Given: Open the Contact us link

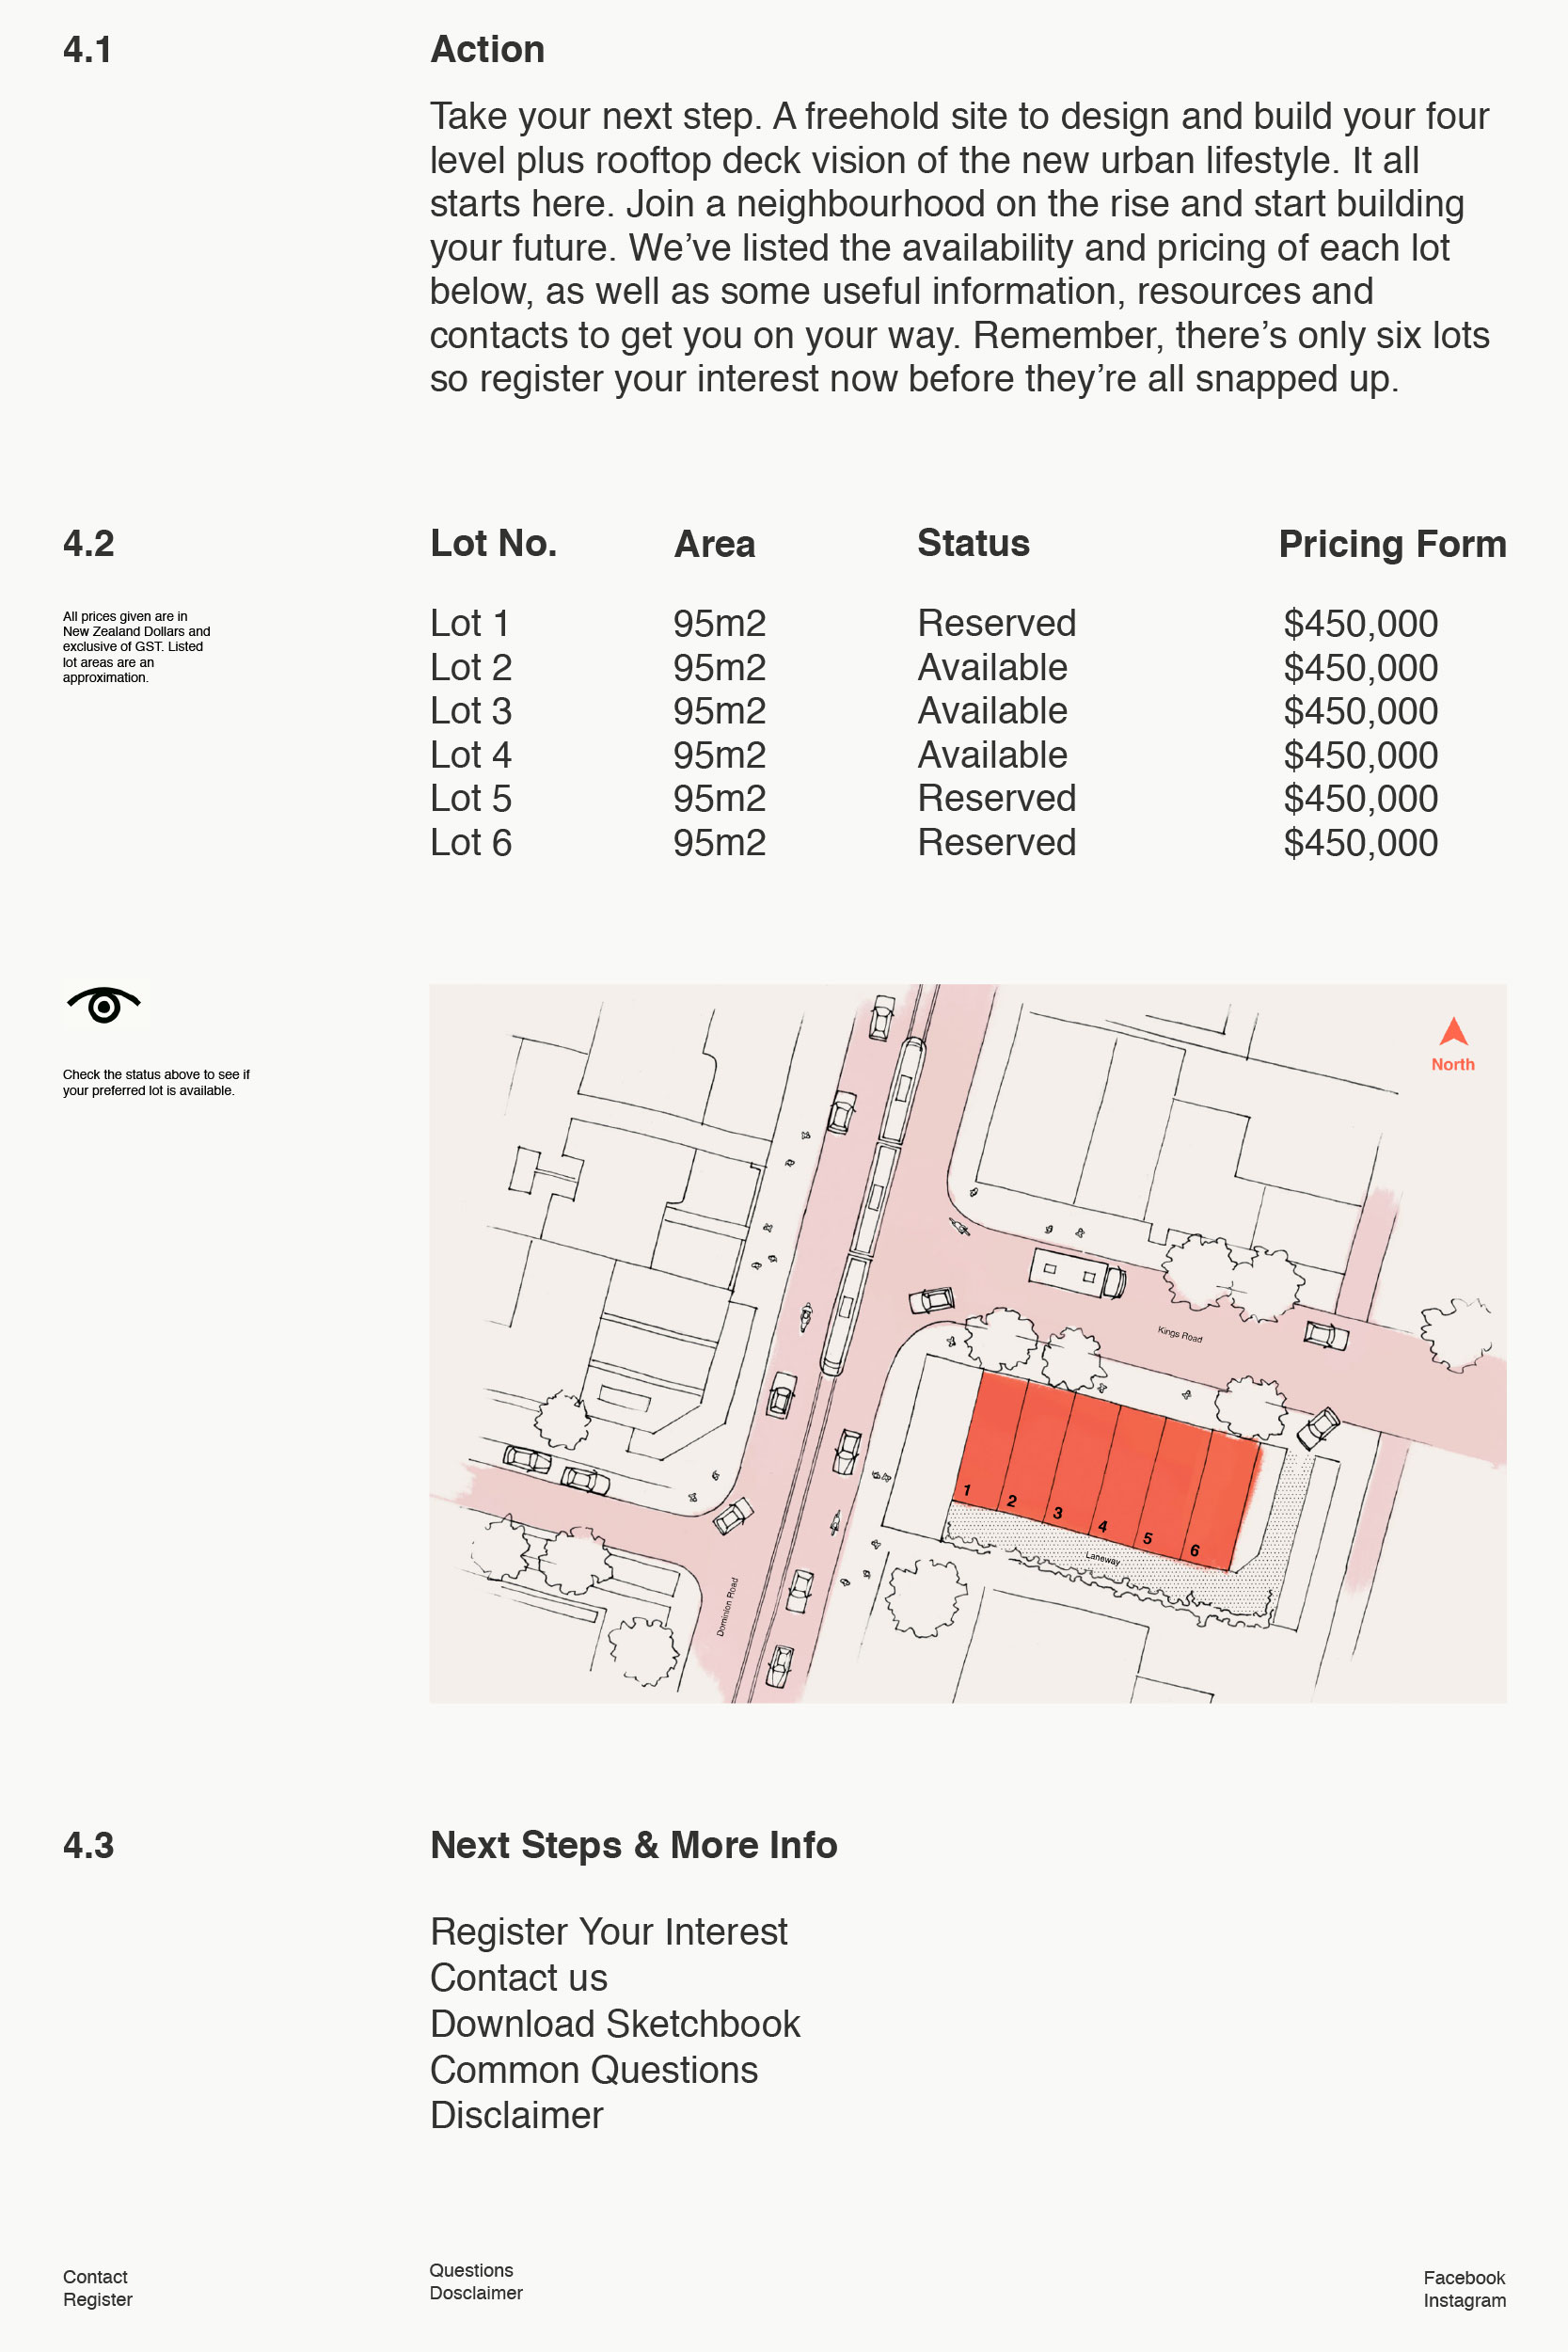Looking at the screenshot, I should (518, 1977).
